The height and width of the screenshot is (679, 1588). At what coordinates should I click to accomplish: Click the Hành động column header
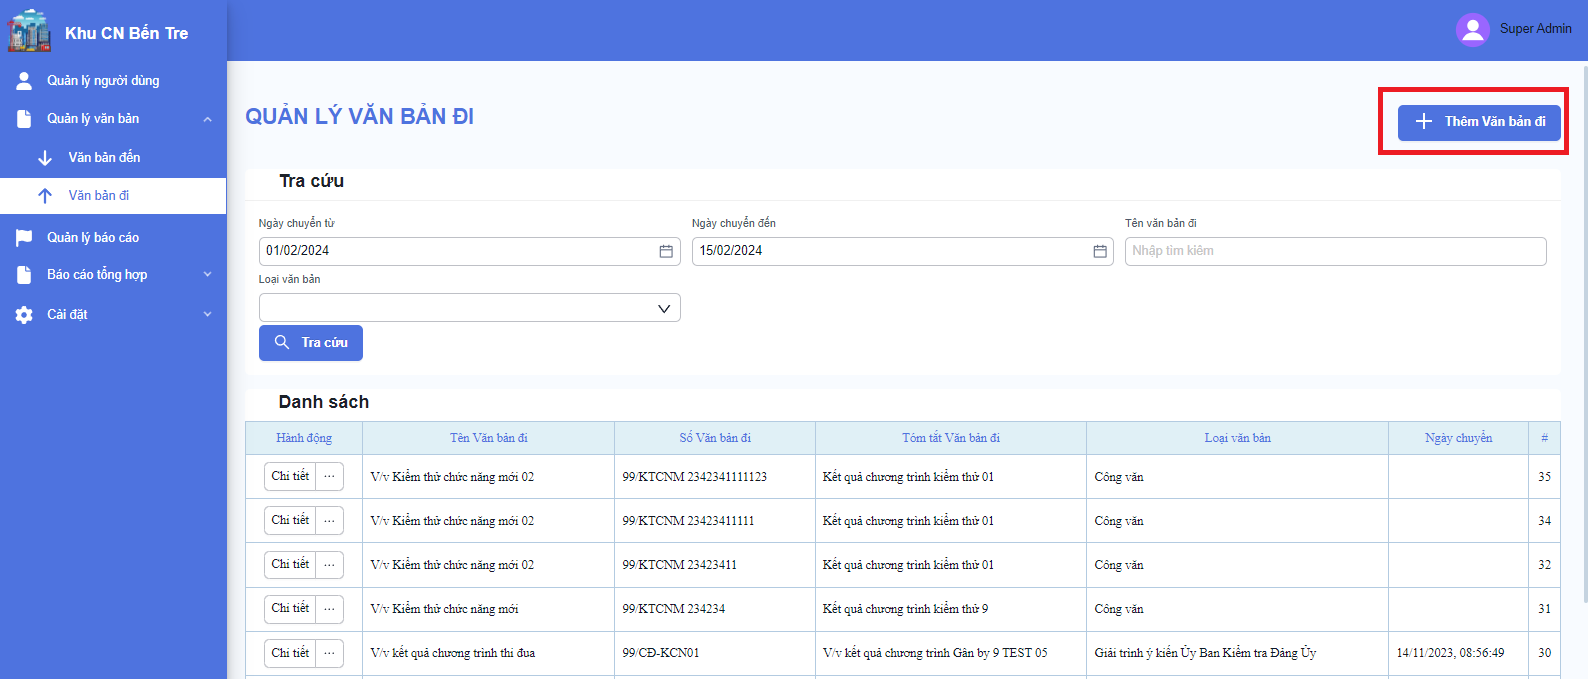(x=304, y=438)
